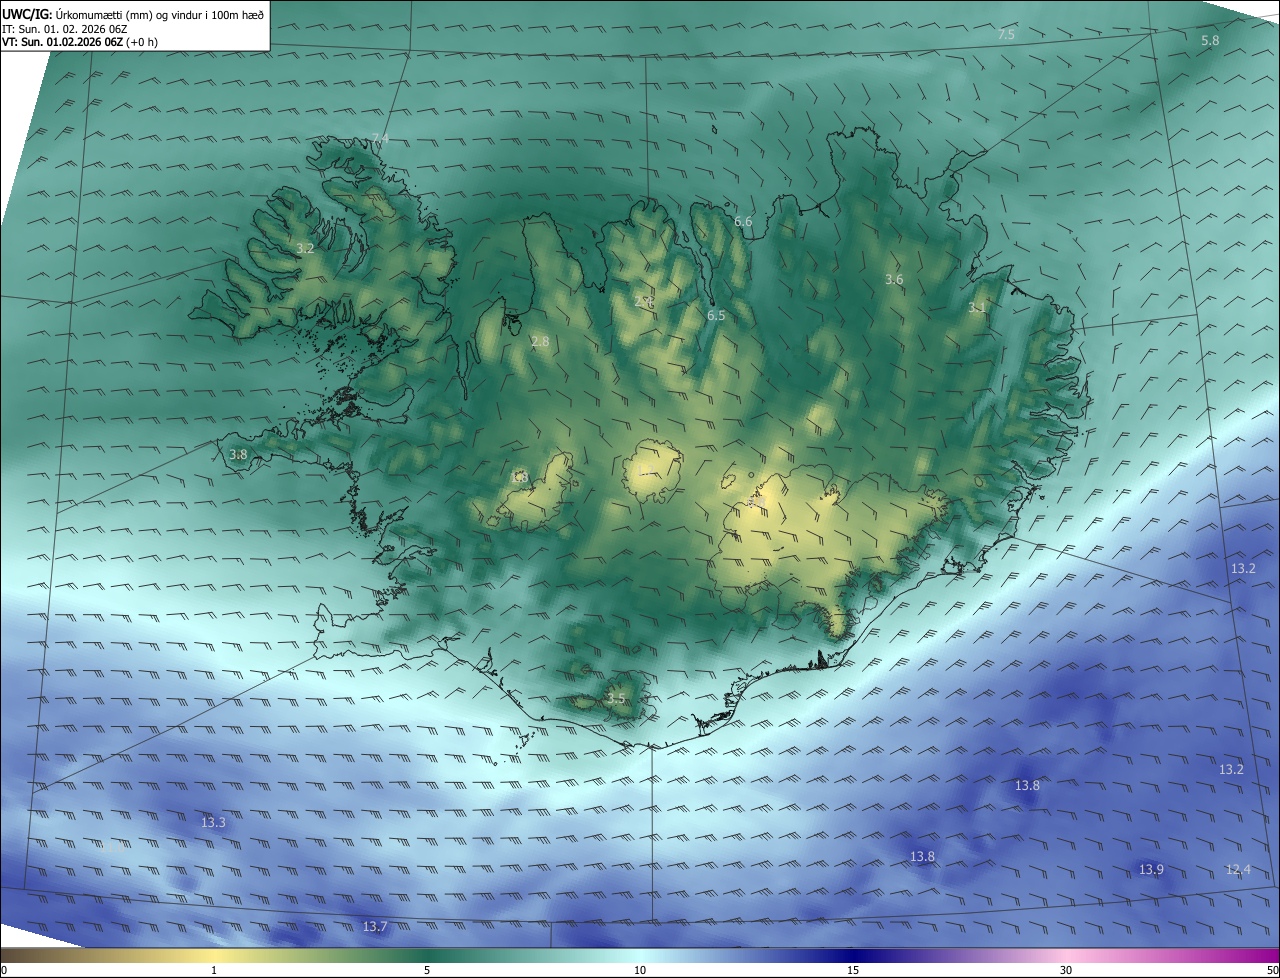Click the colour bar tick label 1
This screenshot has height=978, width=1280.
[x=214, y=970]
